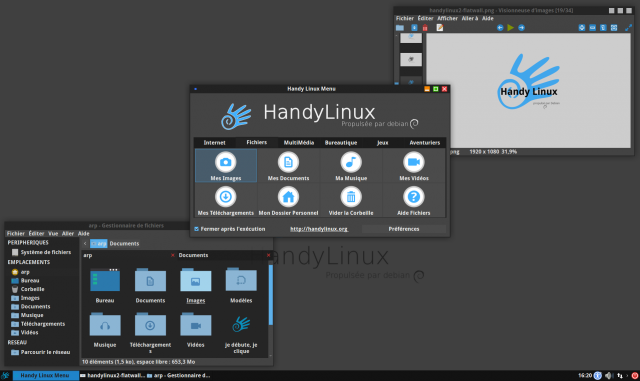This screenshot has width=640, height=381.
Task: Select second thumbnail in image viewer sidebar
Action: [411, 60]
